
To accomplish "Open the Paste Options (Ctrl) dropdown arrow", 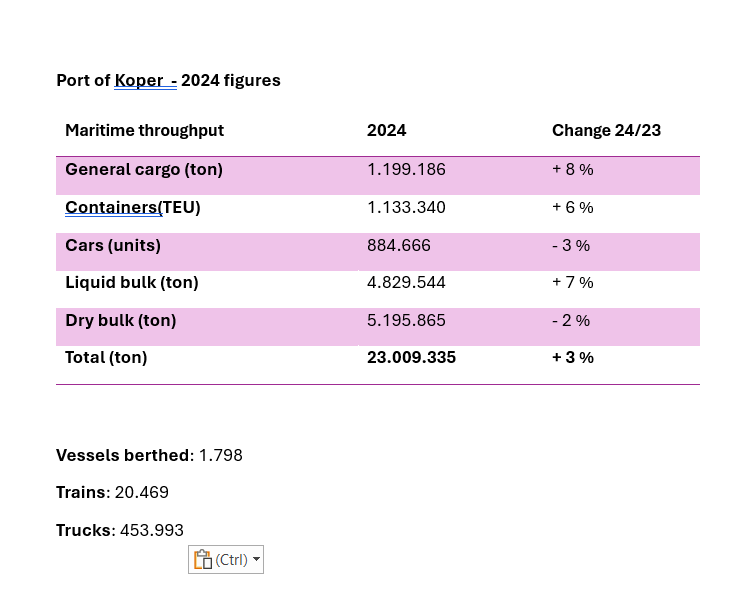I will pyautogui.click(x=256, y=559).
